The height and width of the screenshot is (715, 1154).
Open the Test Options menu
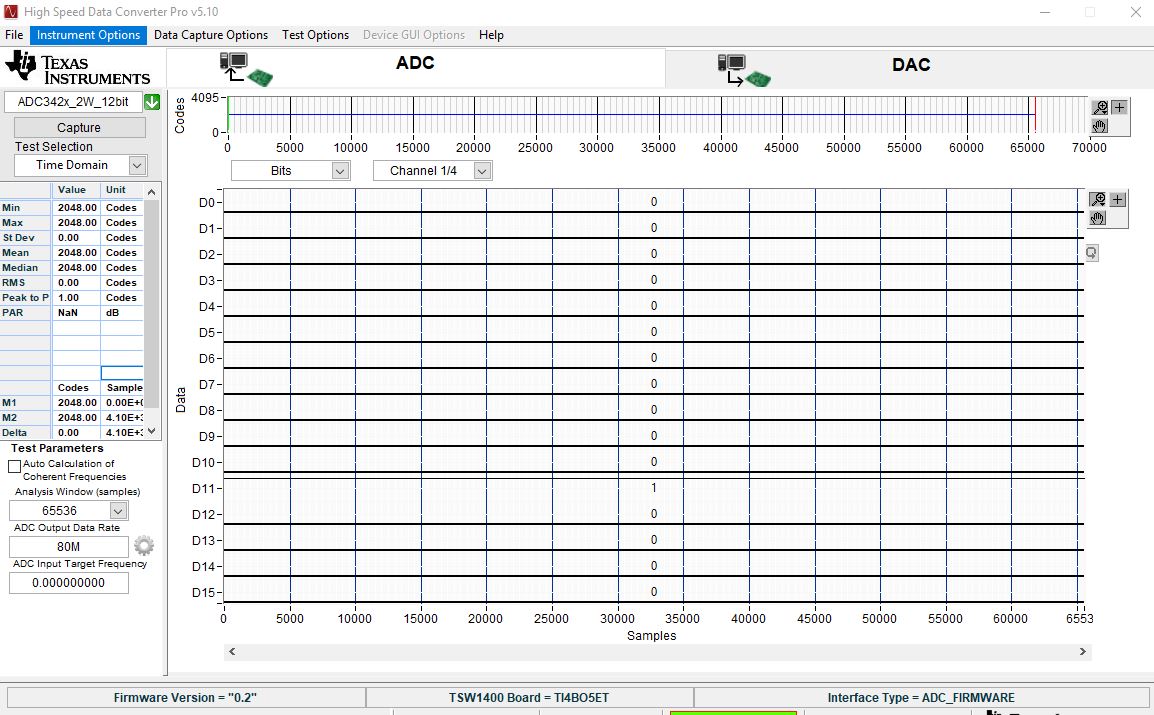[315, 35]
